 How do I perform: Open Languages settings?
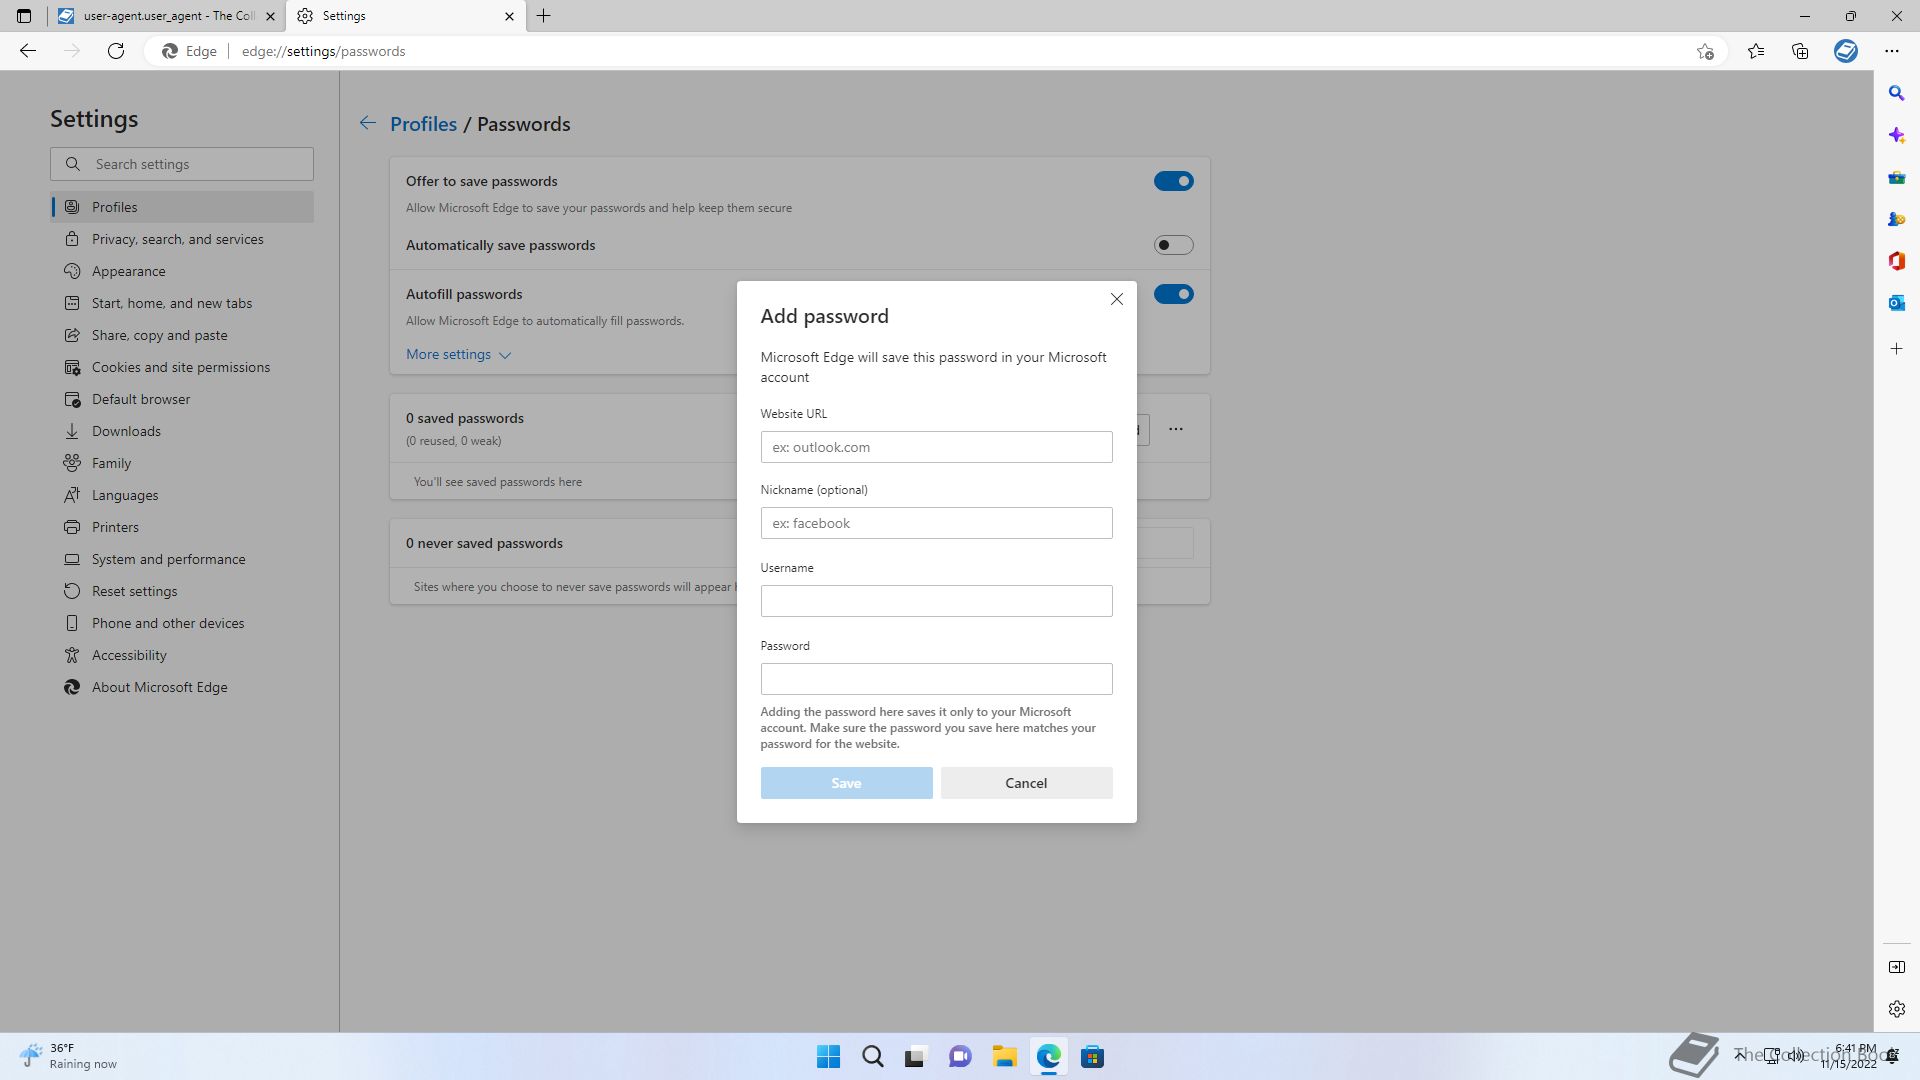point(182,495)
